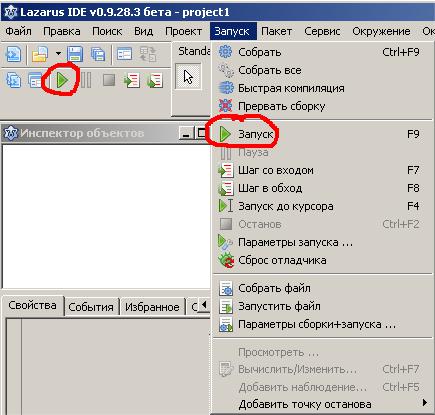Click the New Unit toolbar icon
The width and height of the screenshot is (435, 415).
pyautogui.click(x=14, y=54)
